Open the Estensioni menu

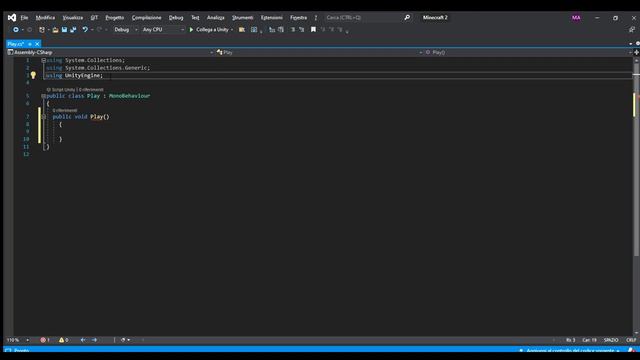click(x=271, y=18)
